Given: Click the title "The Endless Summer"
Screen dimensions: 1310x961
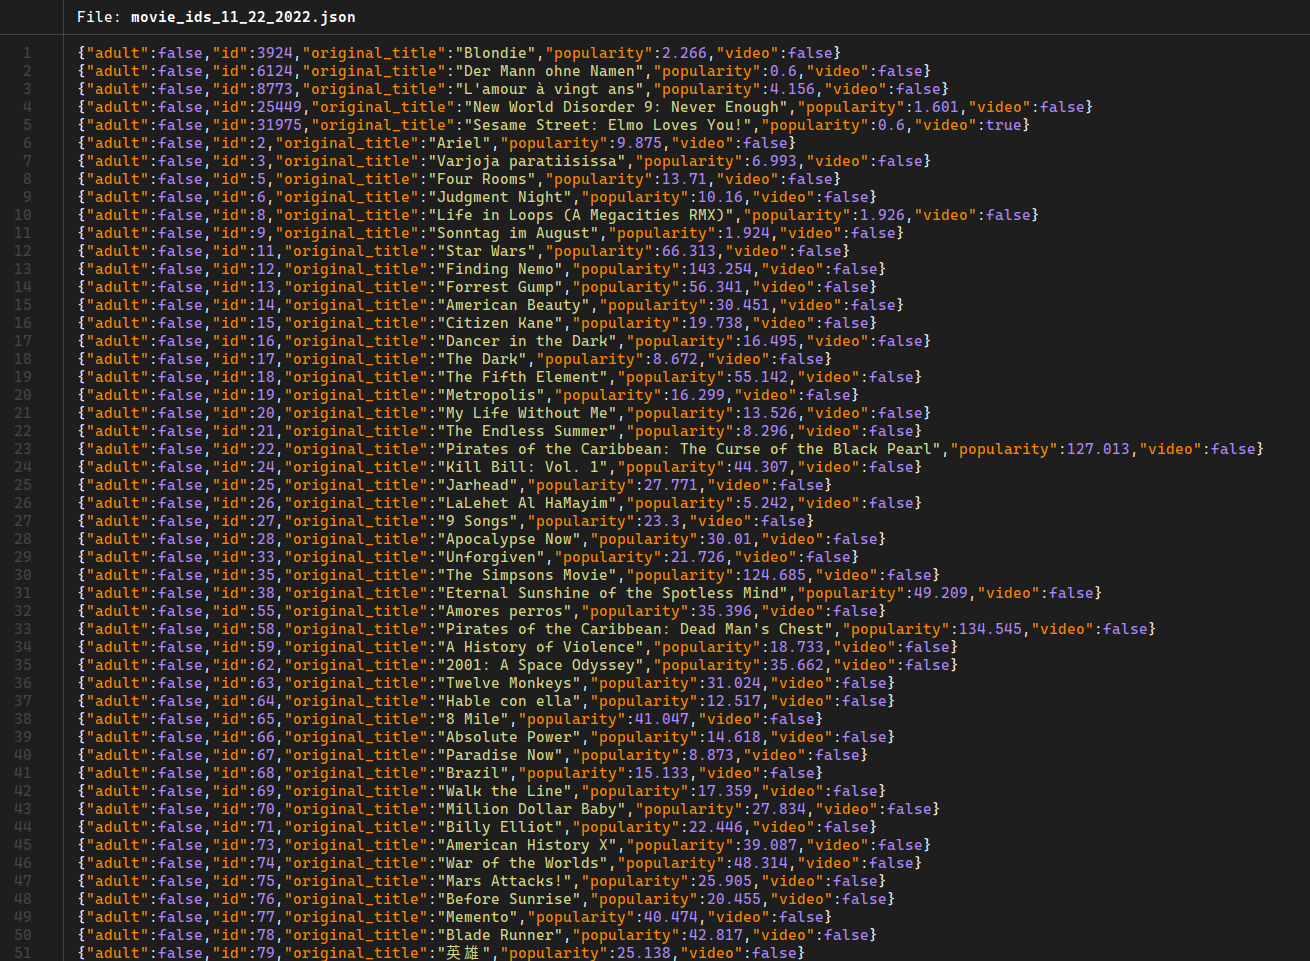Looking at the screenshot, I should (x=527, y=431).
